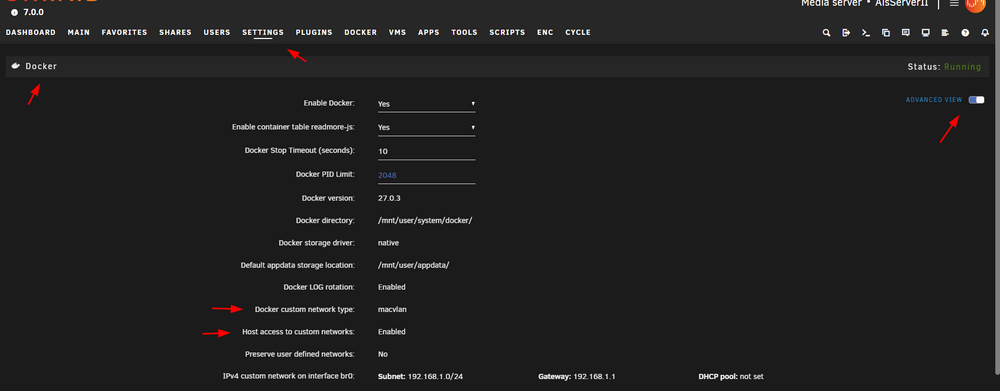The width and height of the screenshot is (1000, 391).
Task: Click the Subnet 192.168.1.0/24 text
Action: tap(420, 377)
